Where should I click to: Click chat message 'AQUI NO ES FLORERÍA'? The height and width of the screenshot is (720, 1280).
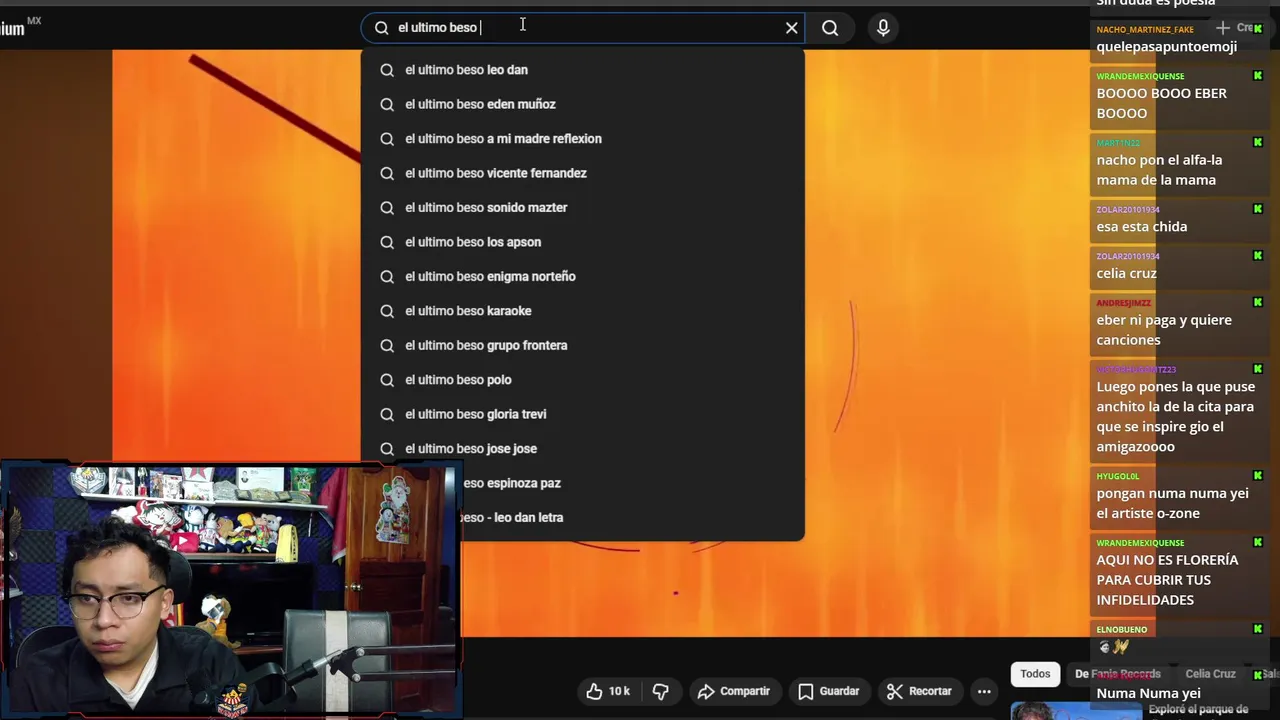pyautogui.click(x=1167, y=580)
